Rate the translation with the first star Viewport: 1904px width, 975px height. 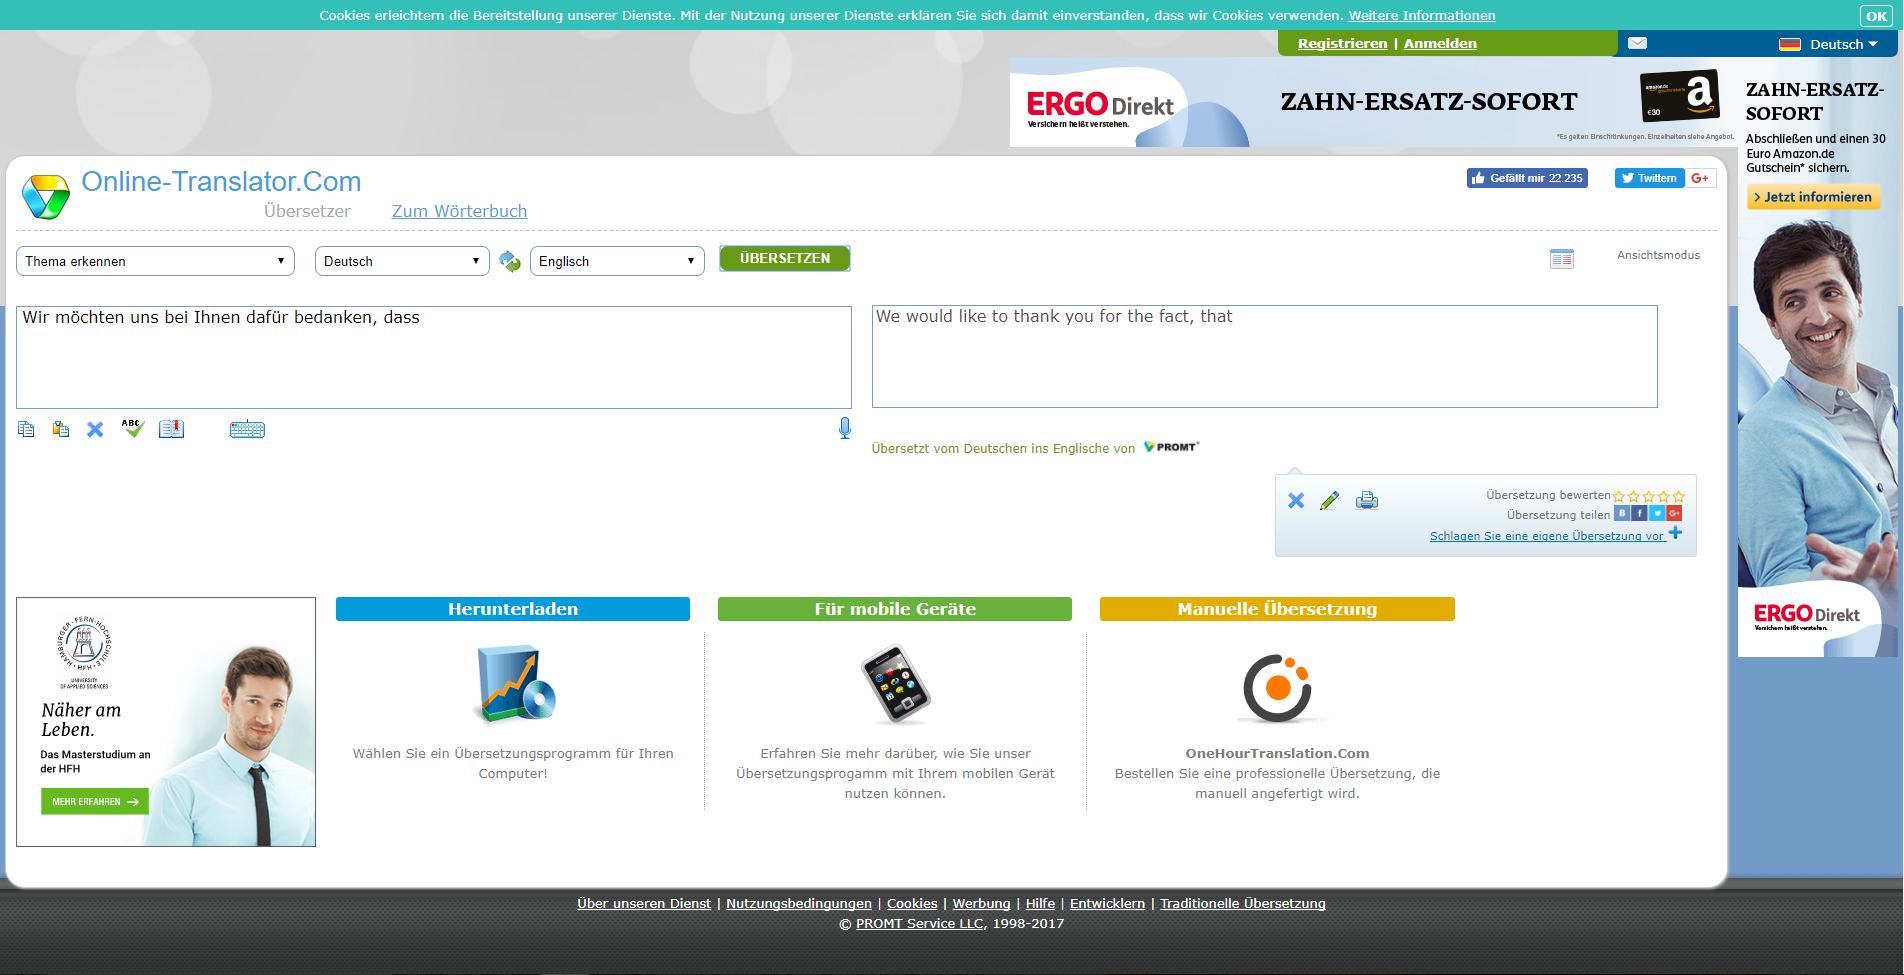coord(1619,496)
